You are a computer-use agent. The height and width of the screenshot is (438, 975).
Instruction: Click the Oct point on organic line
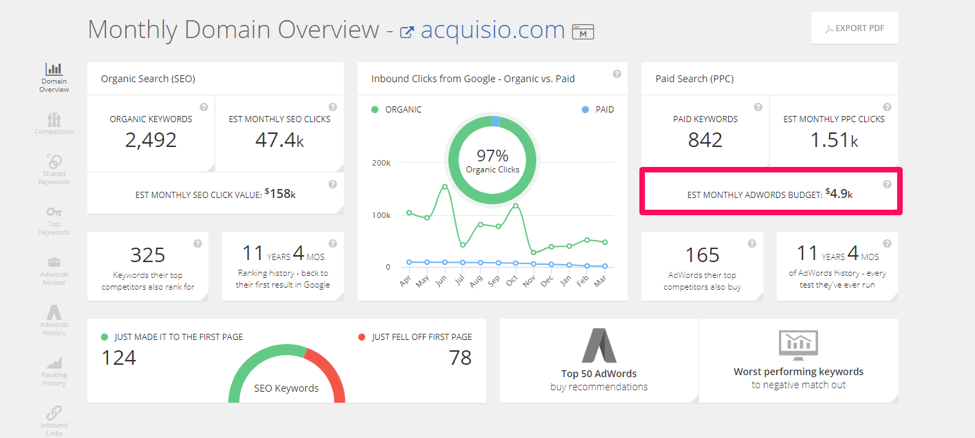tap(516, 205)
